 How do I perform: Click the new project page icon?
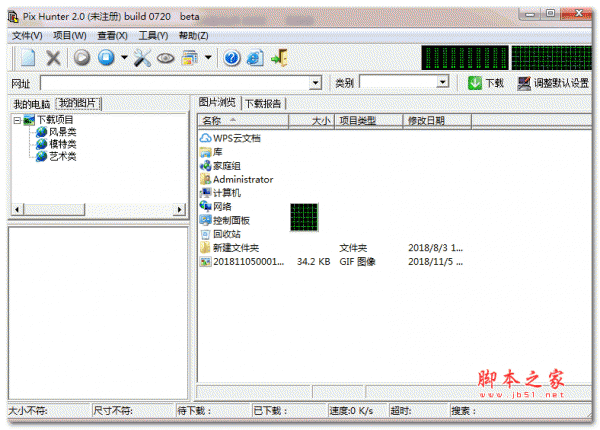pyautogui.click(x=29, y=58)
